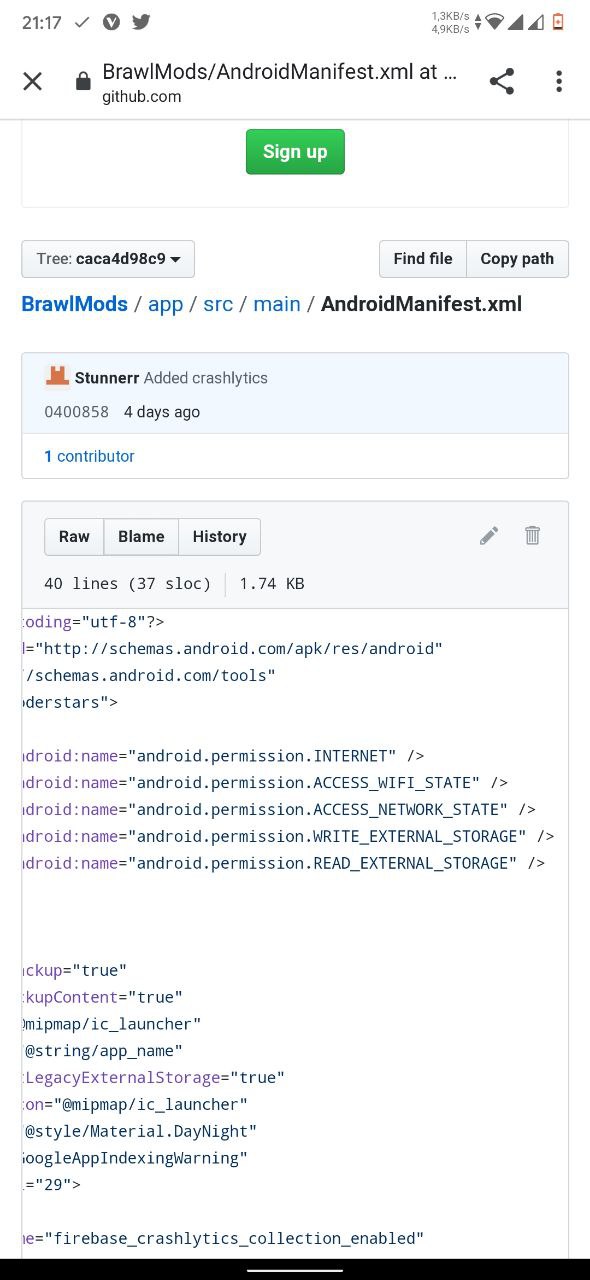Tap the battery indicator in status bar
Screen dimensions: 590x1280
click(558, 22)
